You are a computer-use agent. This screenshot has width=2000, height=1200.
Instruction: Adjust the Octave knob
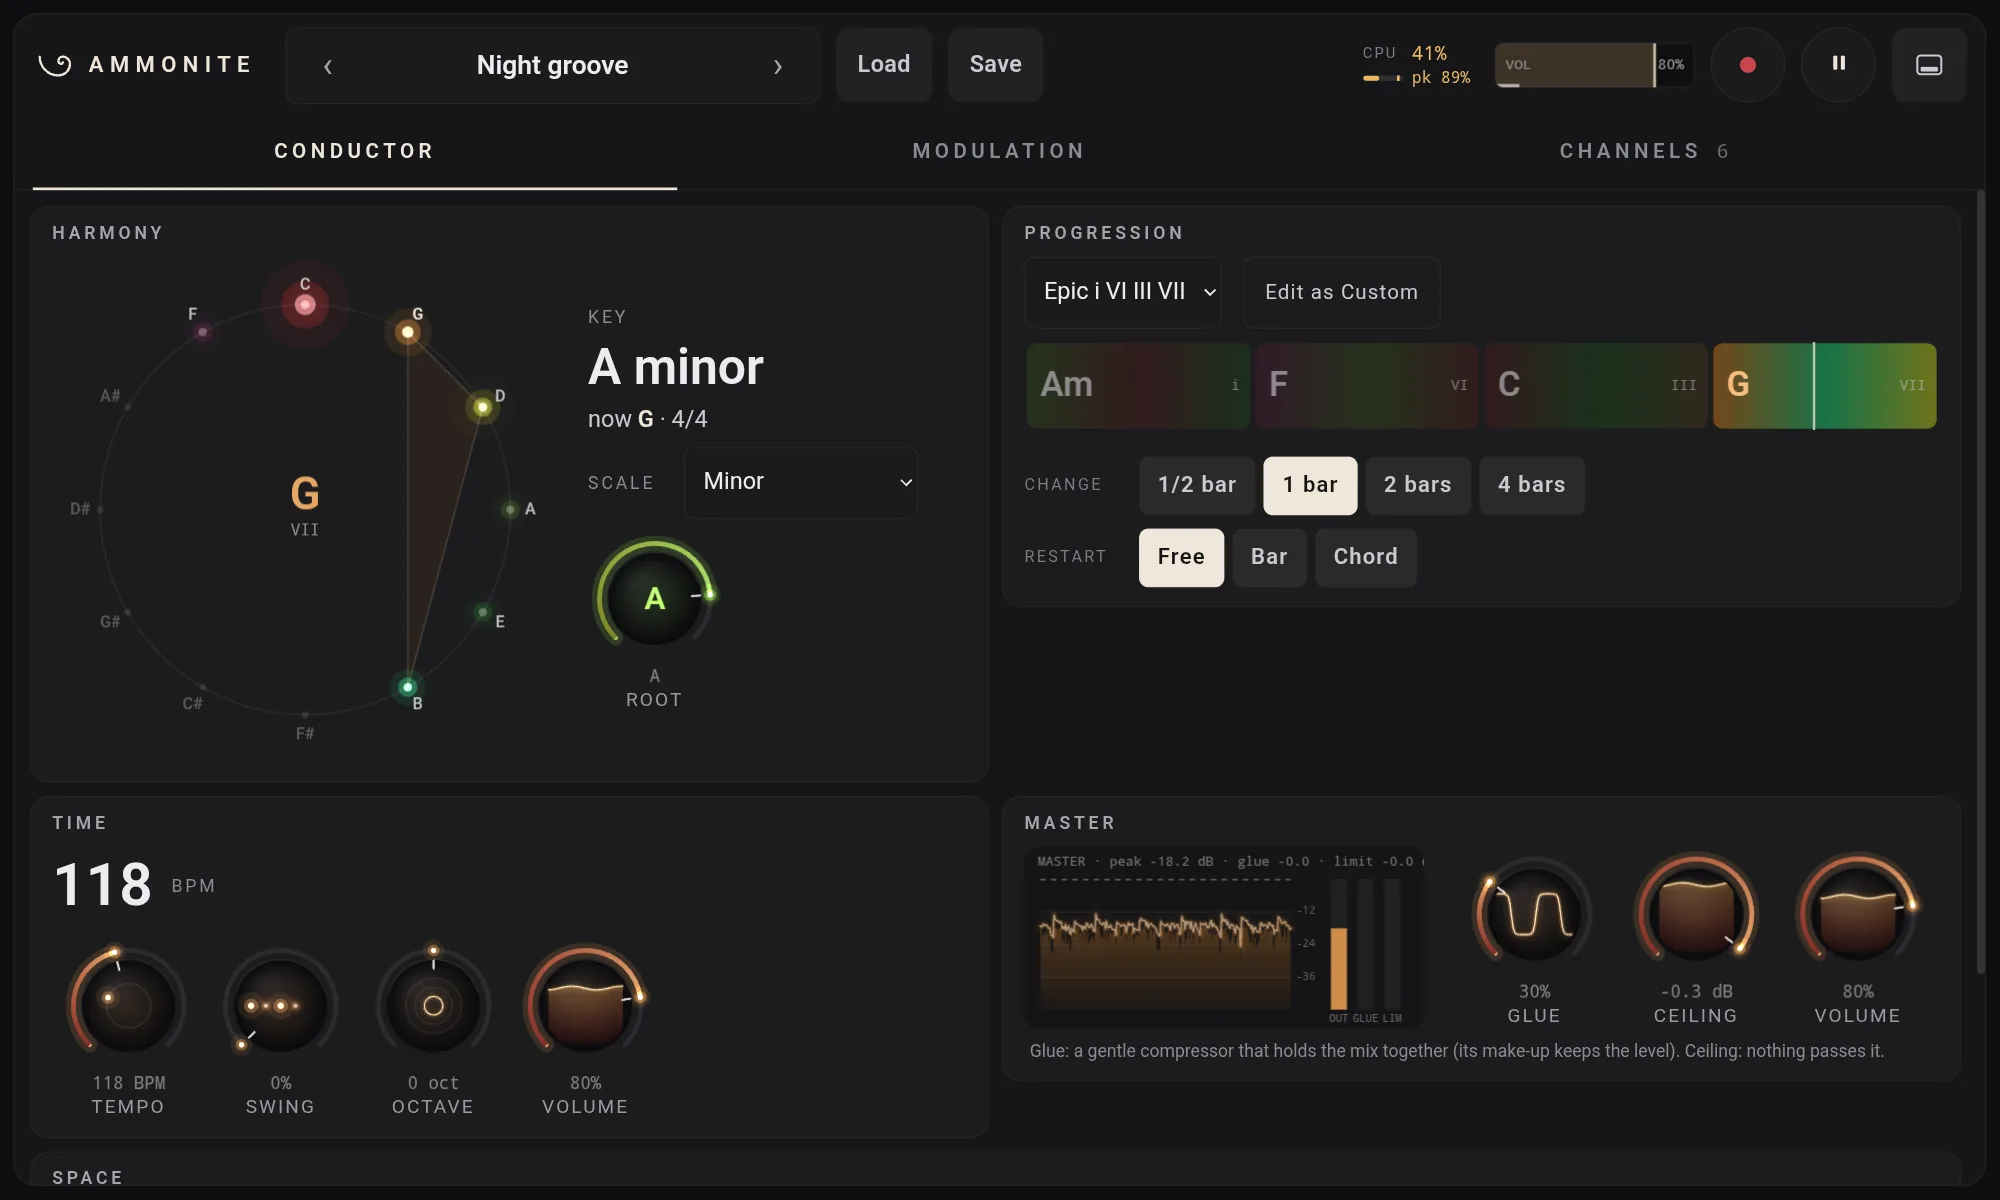click(x=433, y=1005)
